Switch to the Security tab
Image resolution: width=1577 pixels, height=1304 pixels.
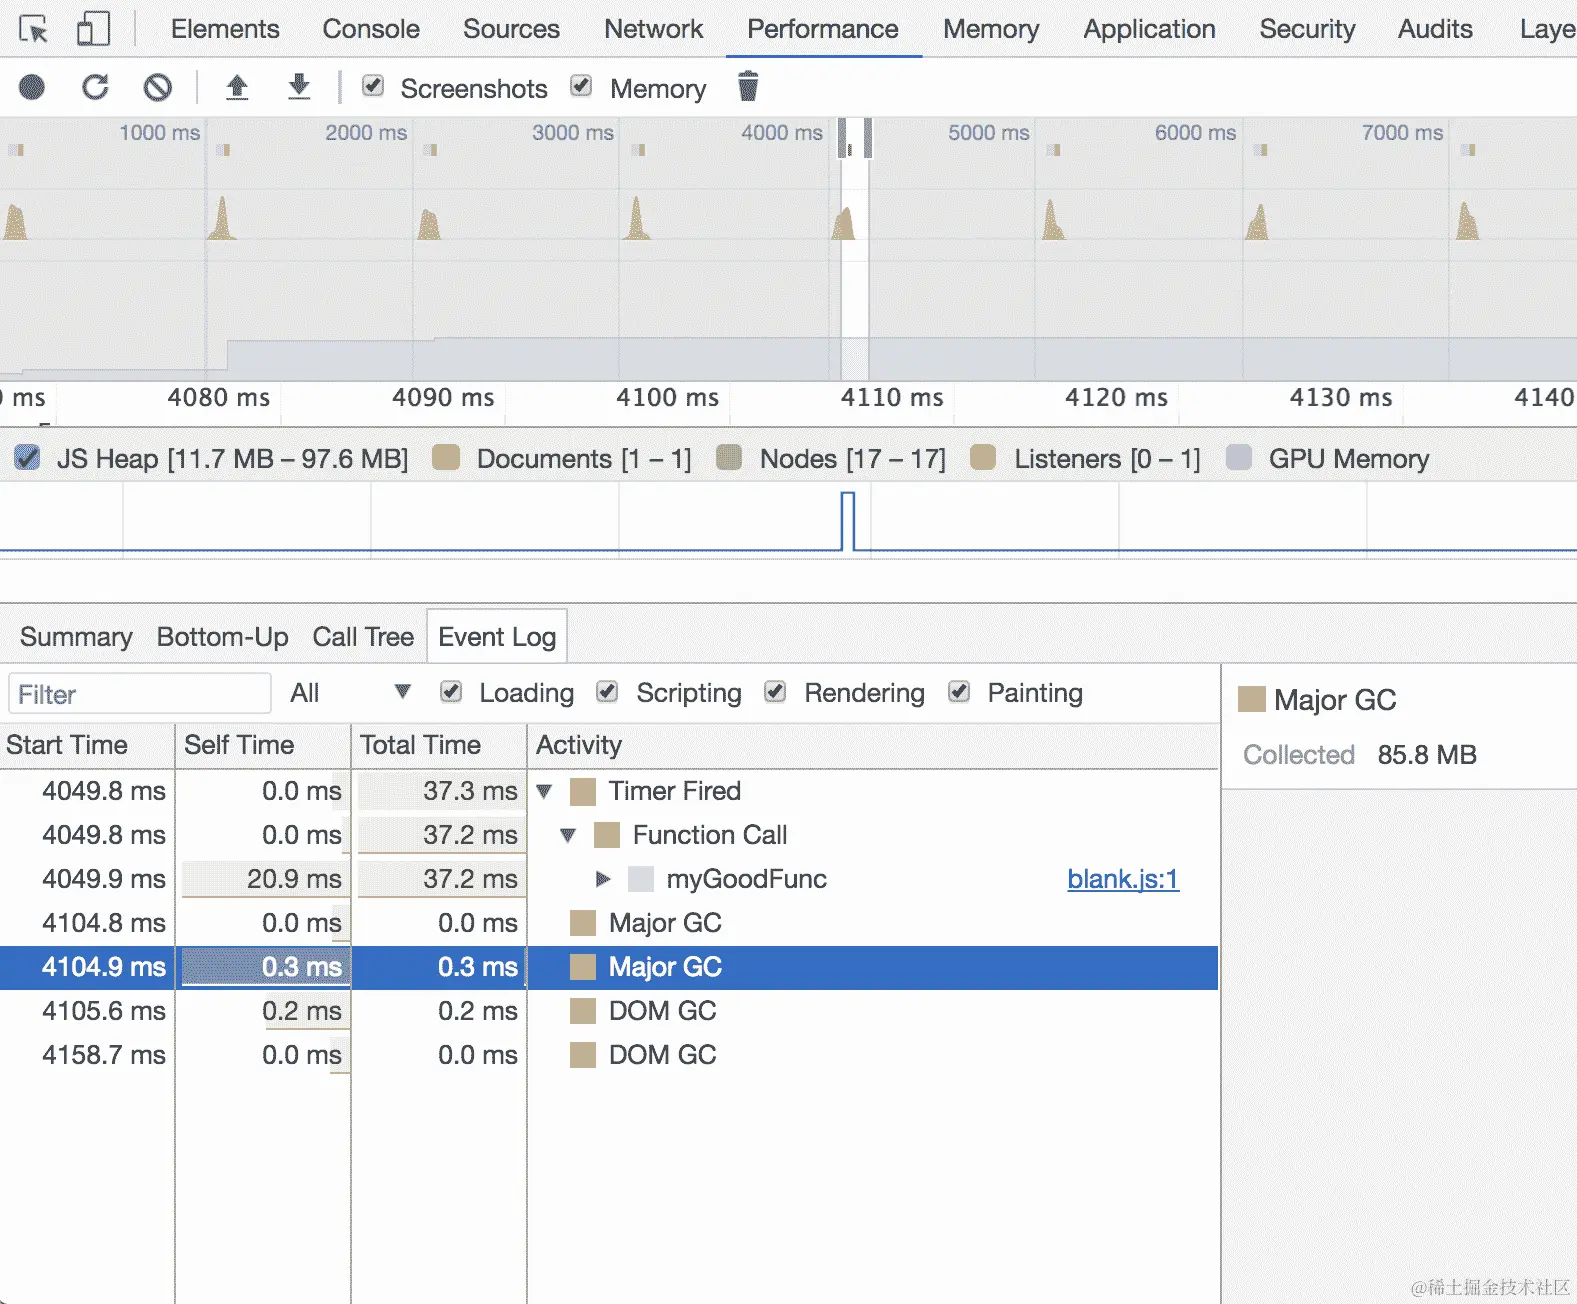point(1307,29)
